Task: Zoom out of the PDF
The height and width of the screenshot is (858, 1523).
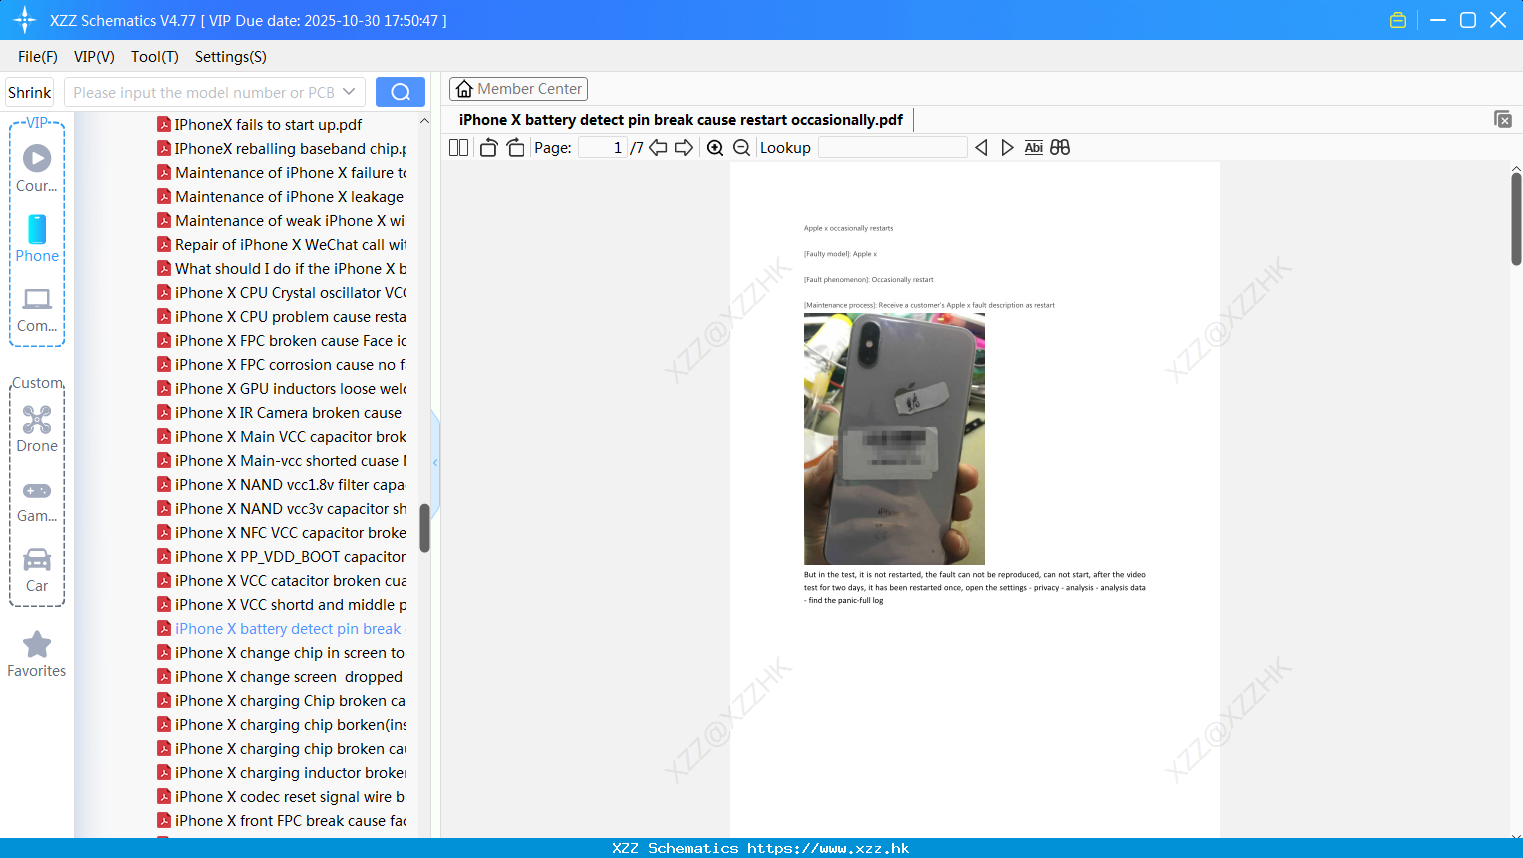Action: pos(741,148)
